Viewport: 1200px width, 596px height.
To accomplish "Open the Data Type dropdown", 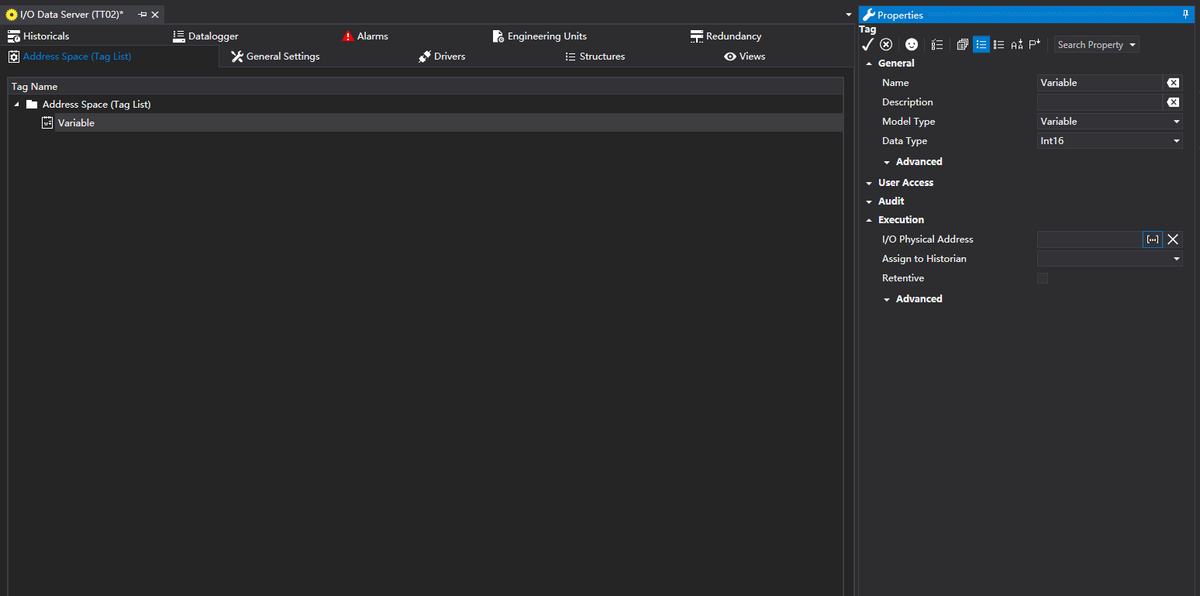I will 1176,141.
